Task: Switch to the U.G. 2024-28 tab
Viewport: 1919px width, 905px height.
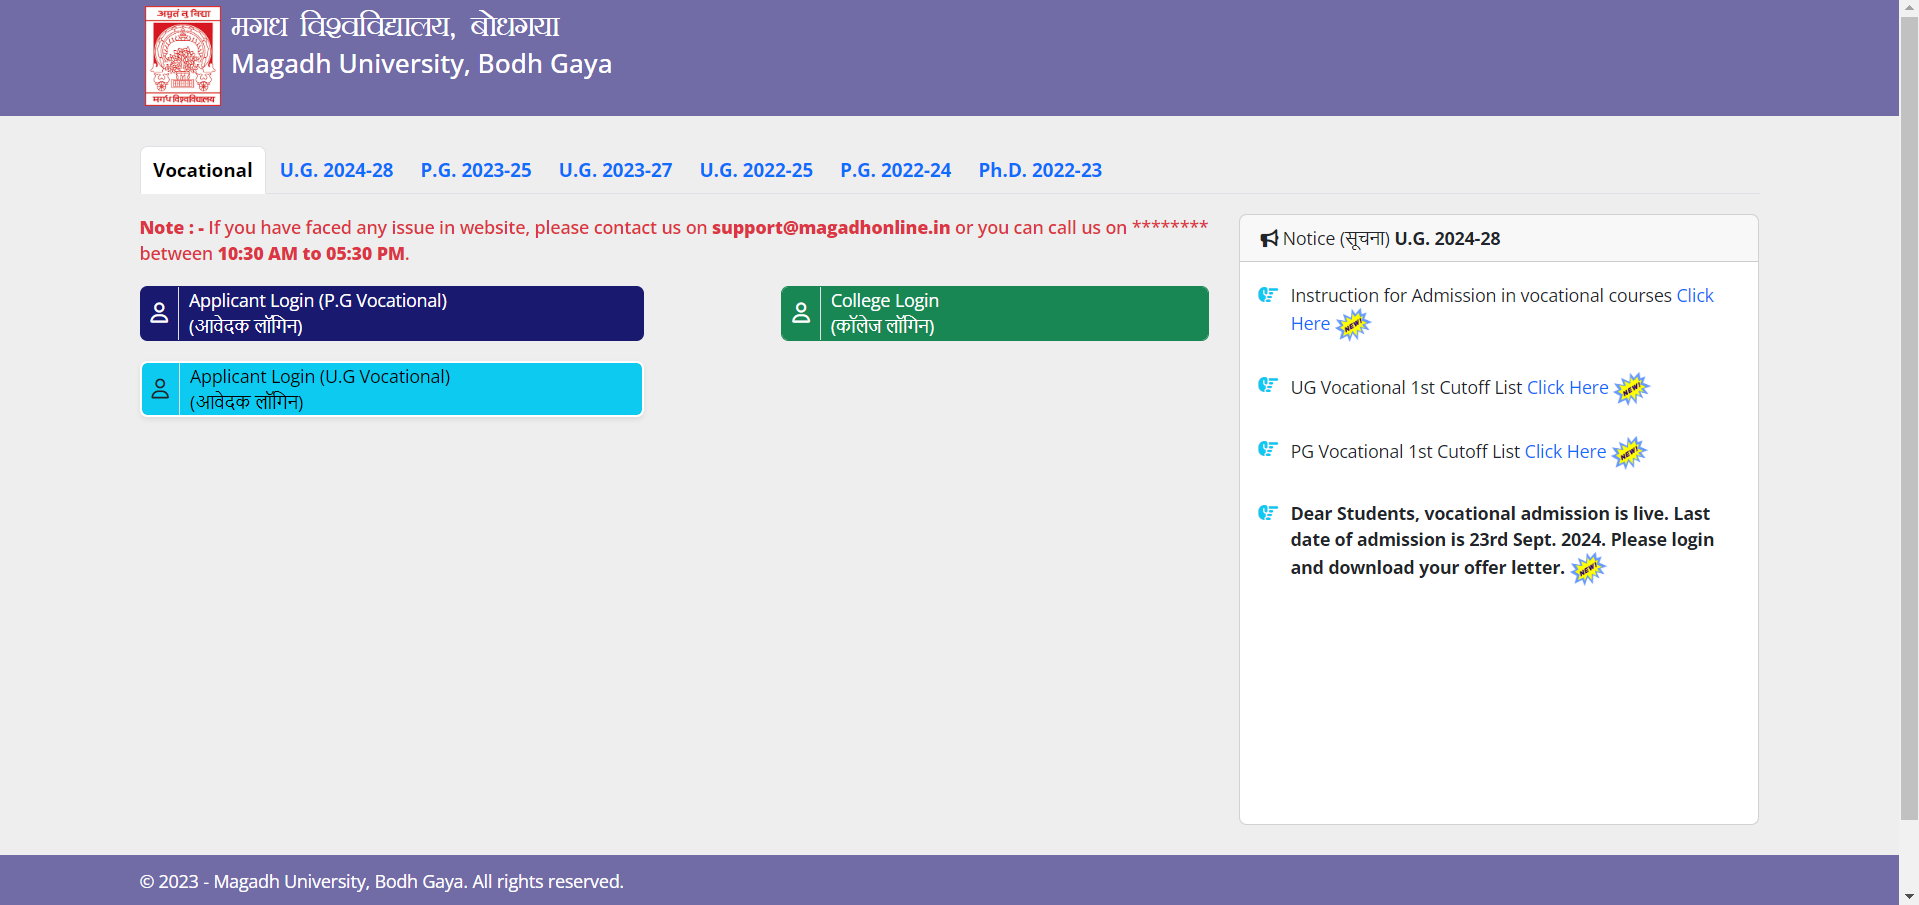Action: click(x=336, y=170)
